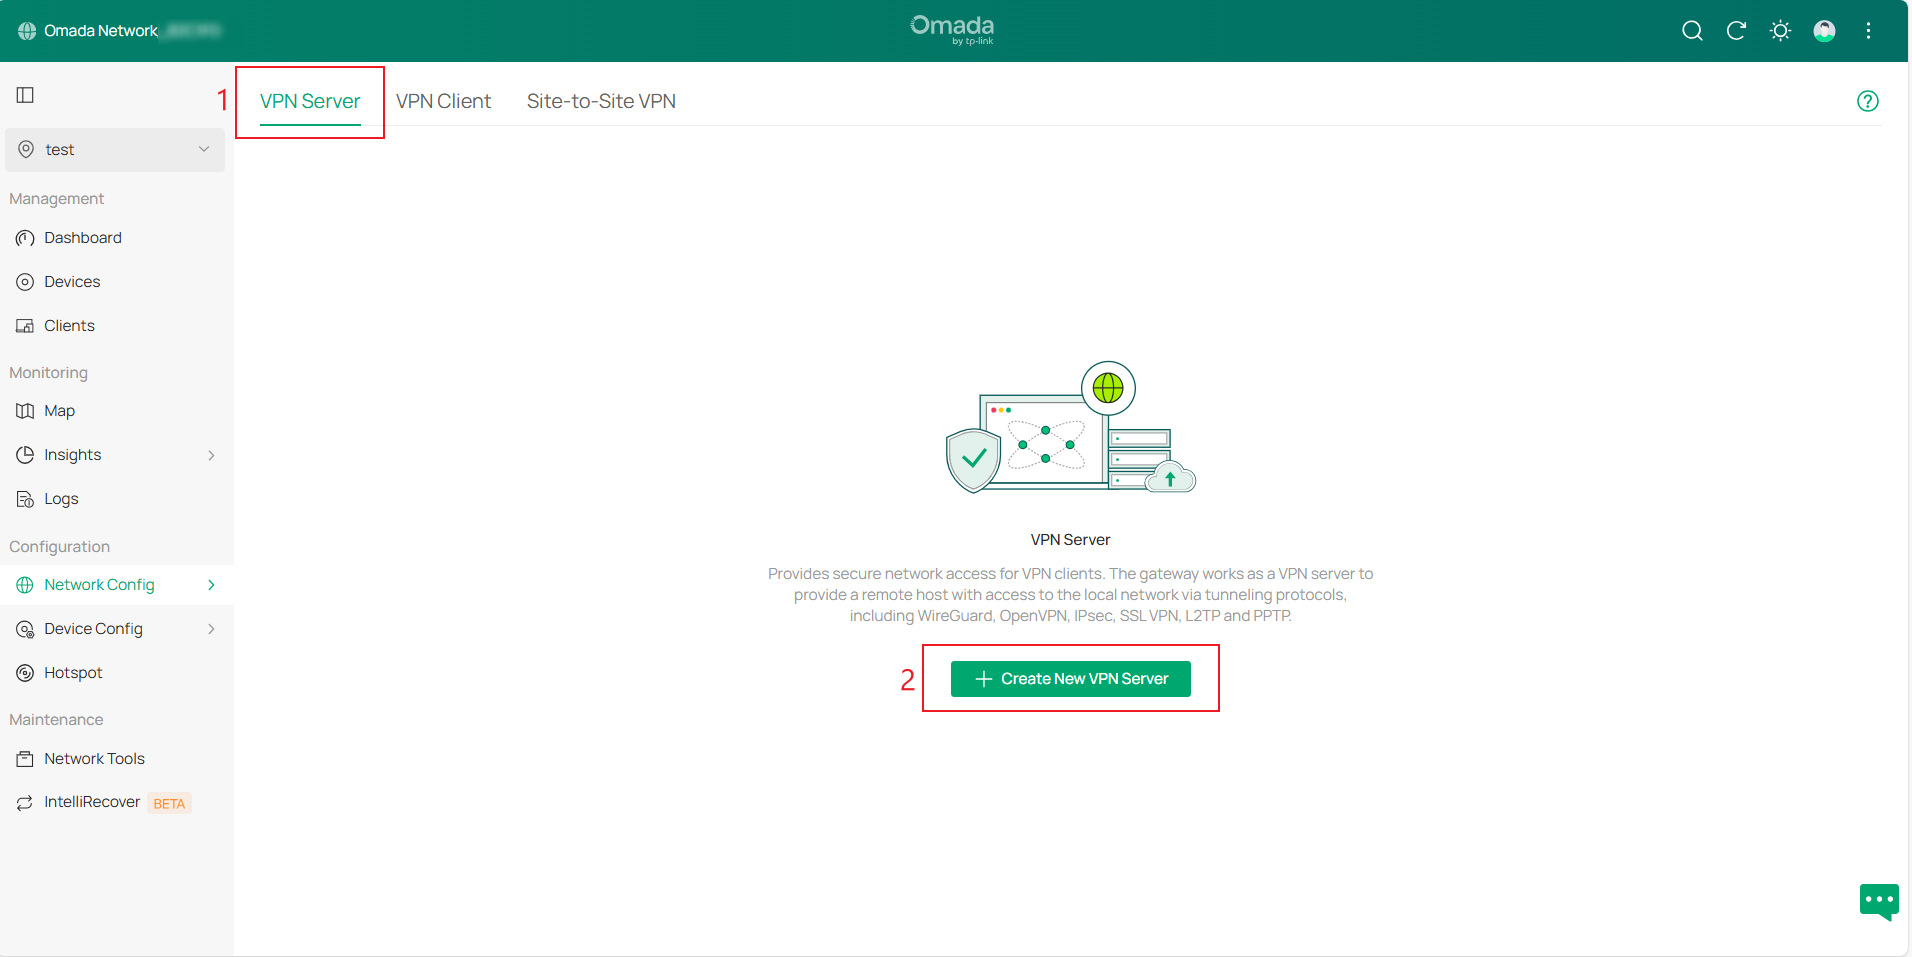Screen dimensions: 1912x957
Task: Click the sidebar collapse icon
Action: pyautogui.click(x=23, y=95)
